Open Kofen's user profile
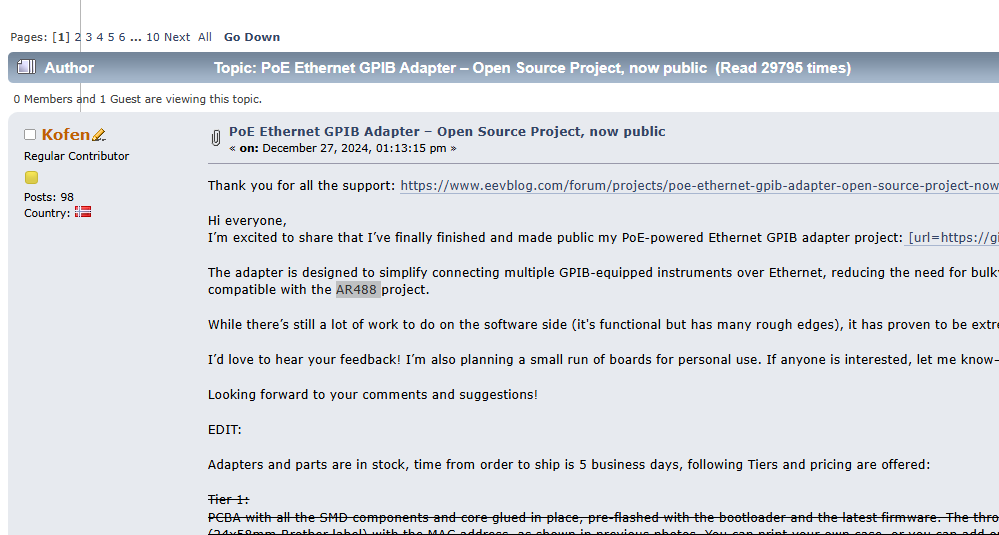999x535 pixels. pyautogui.click(x=66, y=135)
